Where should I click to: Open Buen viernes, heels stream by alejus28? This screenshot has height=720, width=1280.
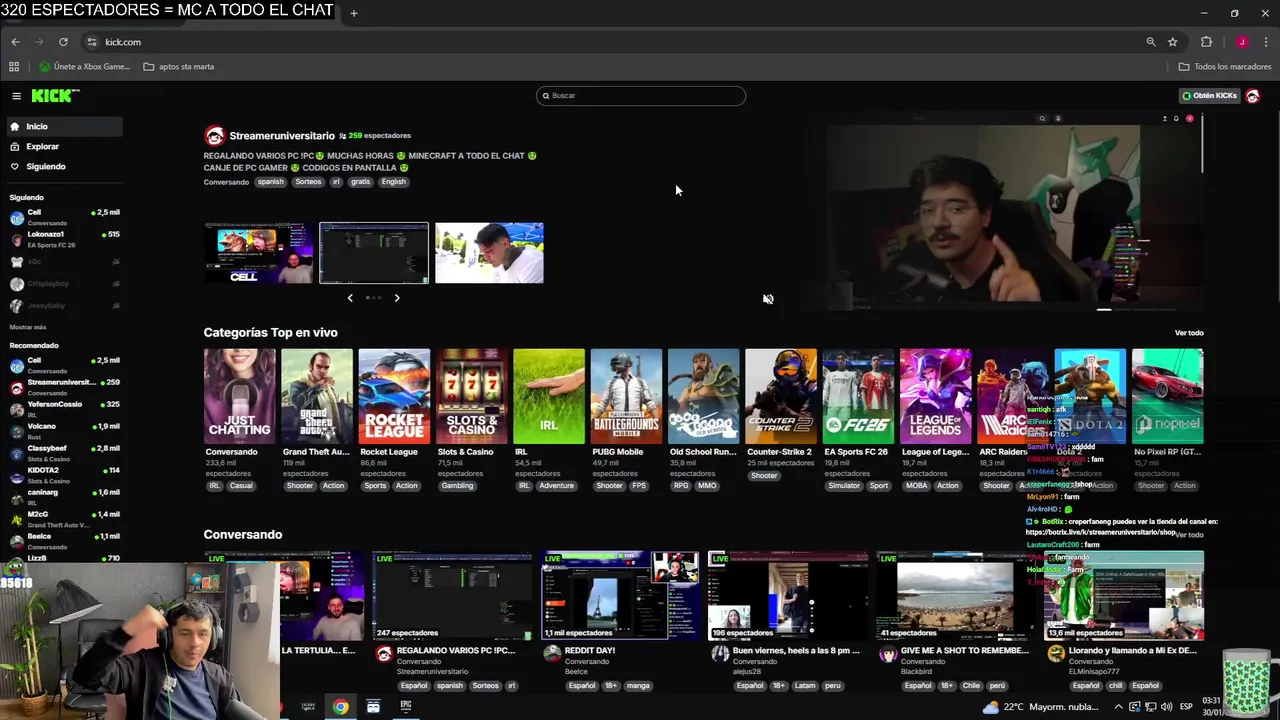pyautogui.click(x=787, y=596)
